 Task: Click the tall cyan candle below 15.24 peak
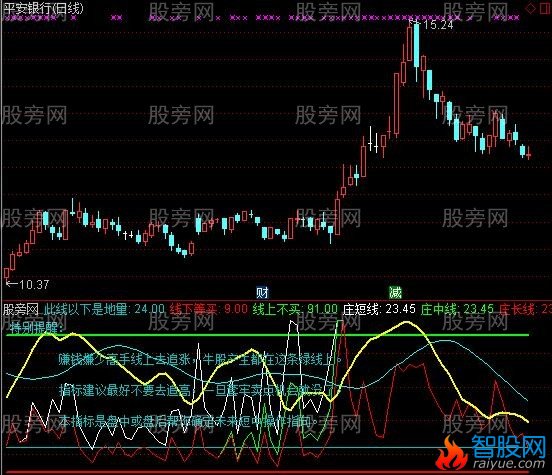416,45
